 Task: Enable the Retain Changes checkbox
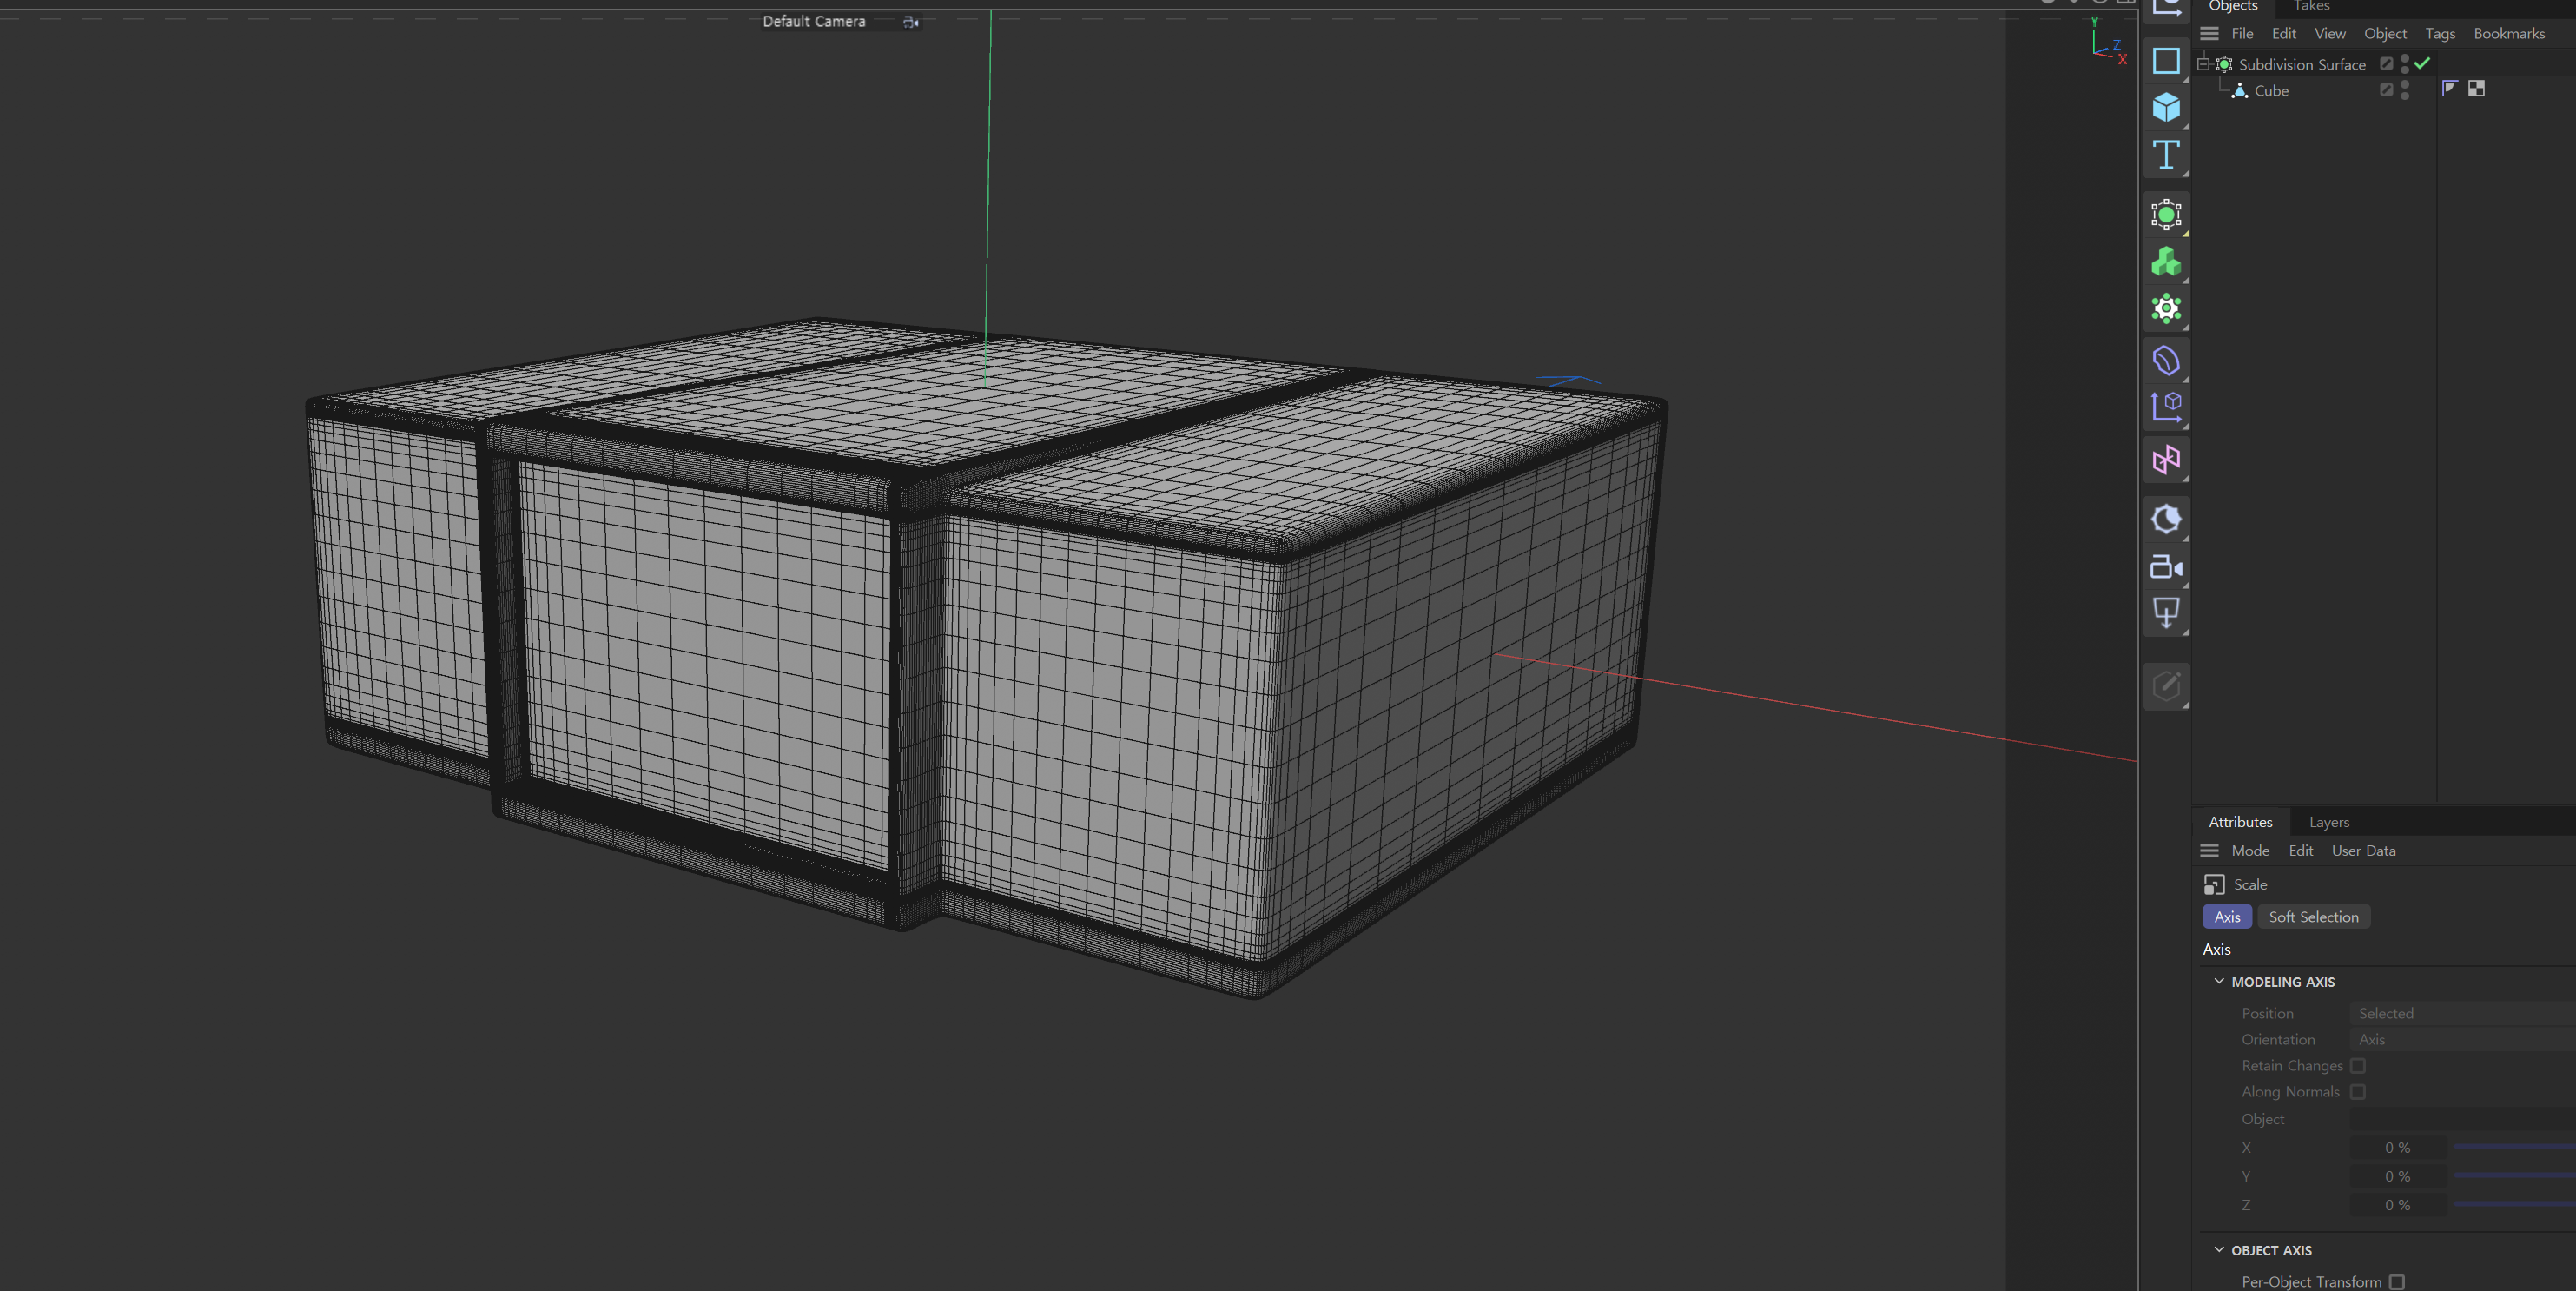(x=2358, y=1066)
